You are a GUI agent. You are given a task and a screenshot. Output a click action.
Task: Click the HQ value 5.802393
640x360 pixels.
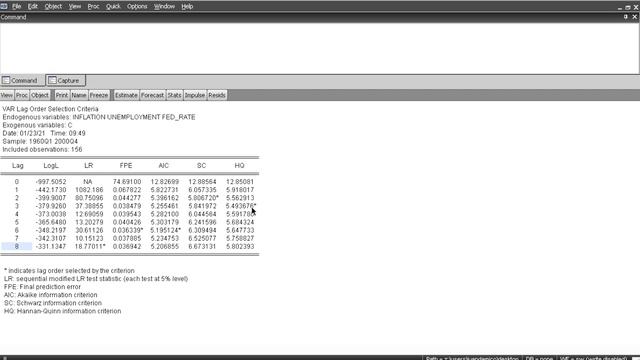pos(240,247)
